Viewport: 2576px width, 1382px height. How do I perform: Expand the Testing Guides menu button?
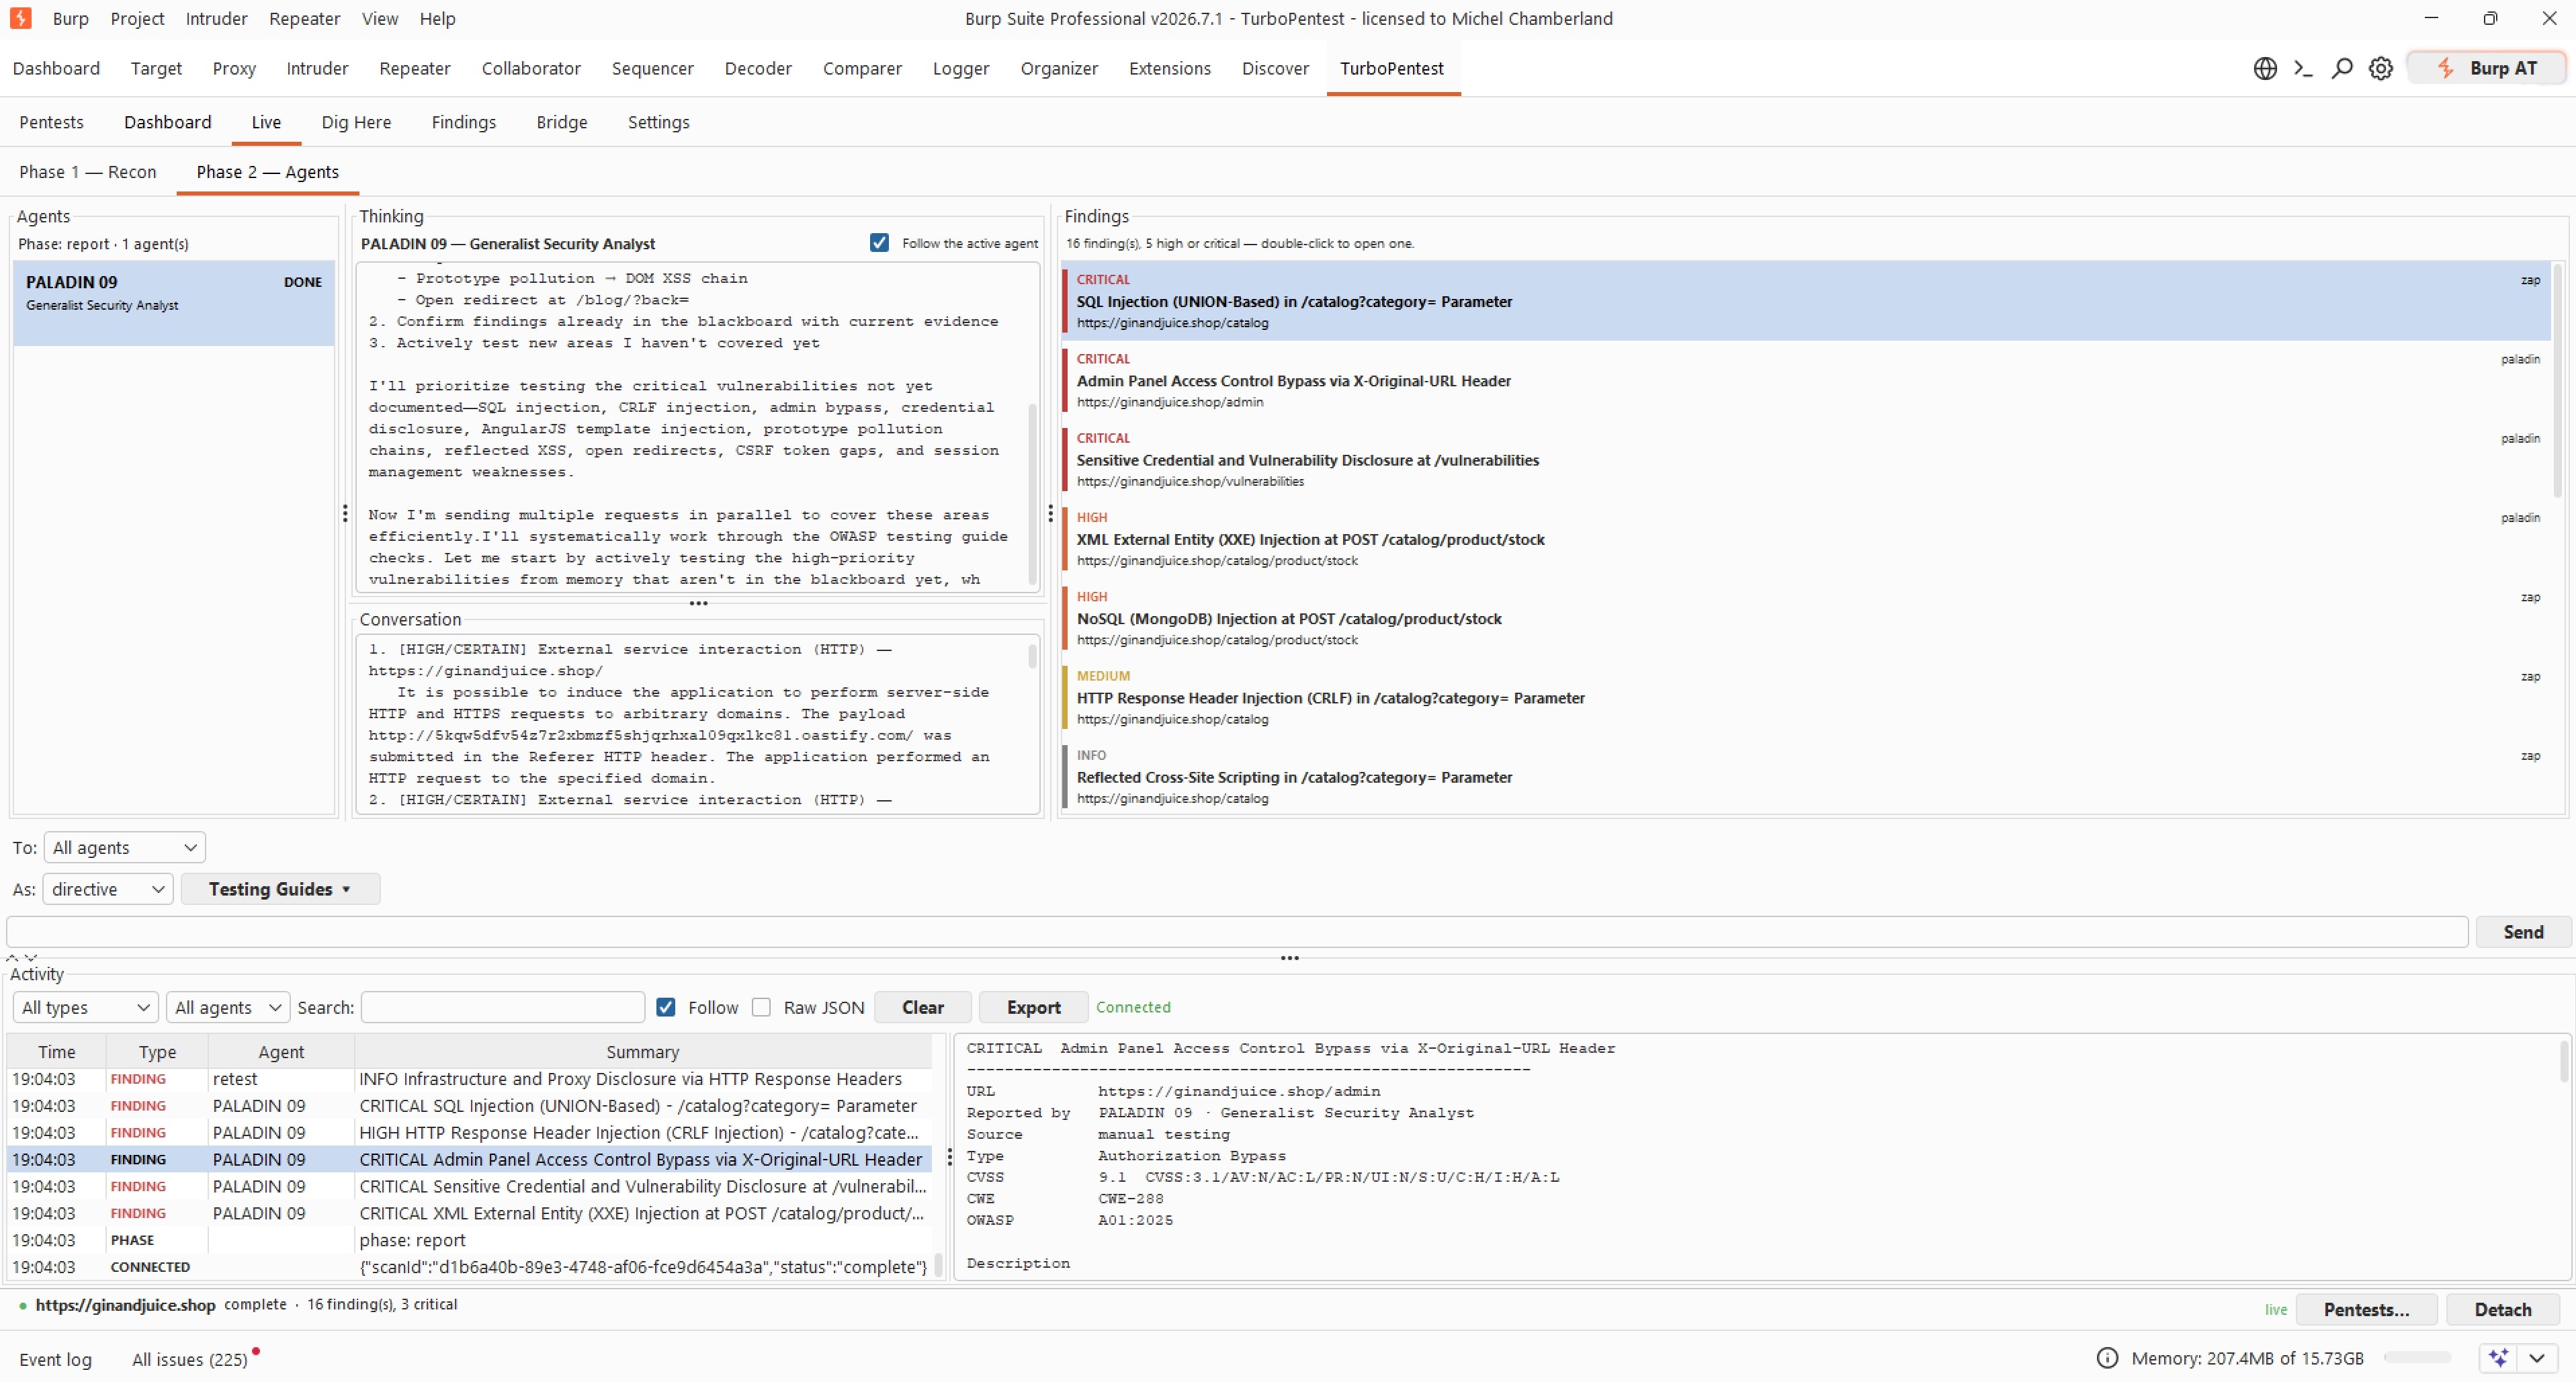(x=280, y=889)
